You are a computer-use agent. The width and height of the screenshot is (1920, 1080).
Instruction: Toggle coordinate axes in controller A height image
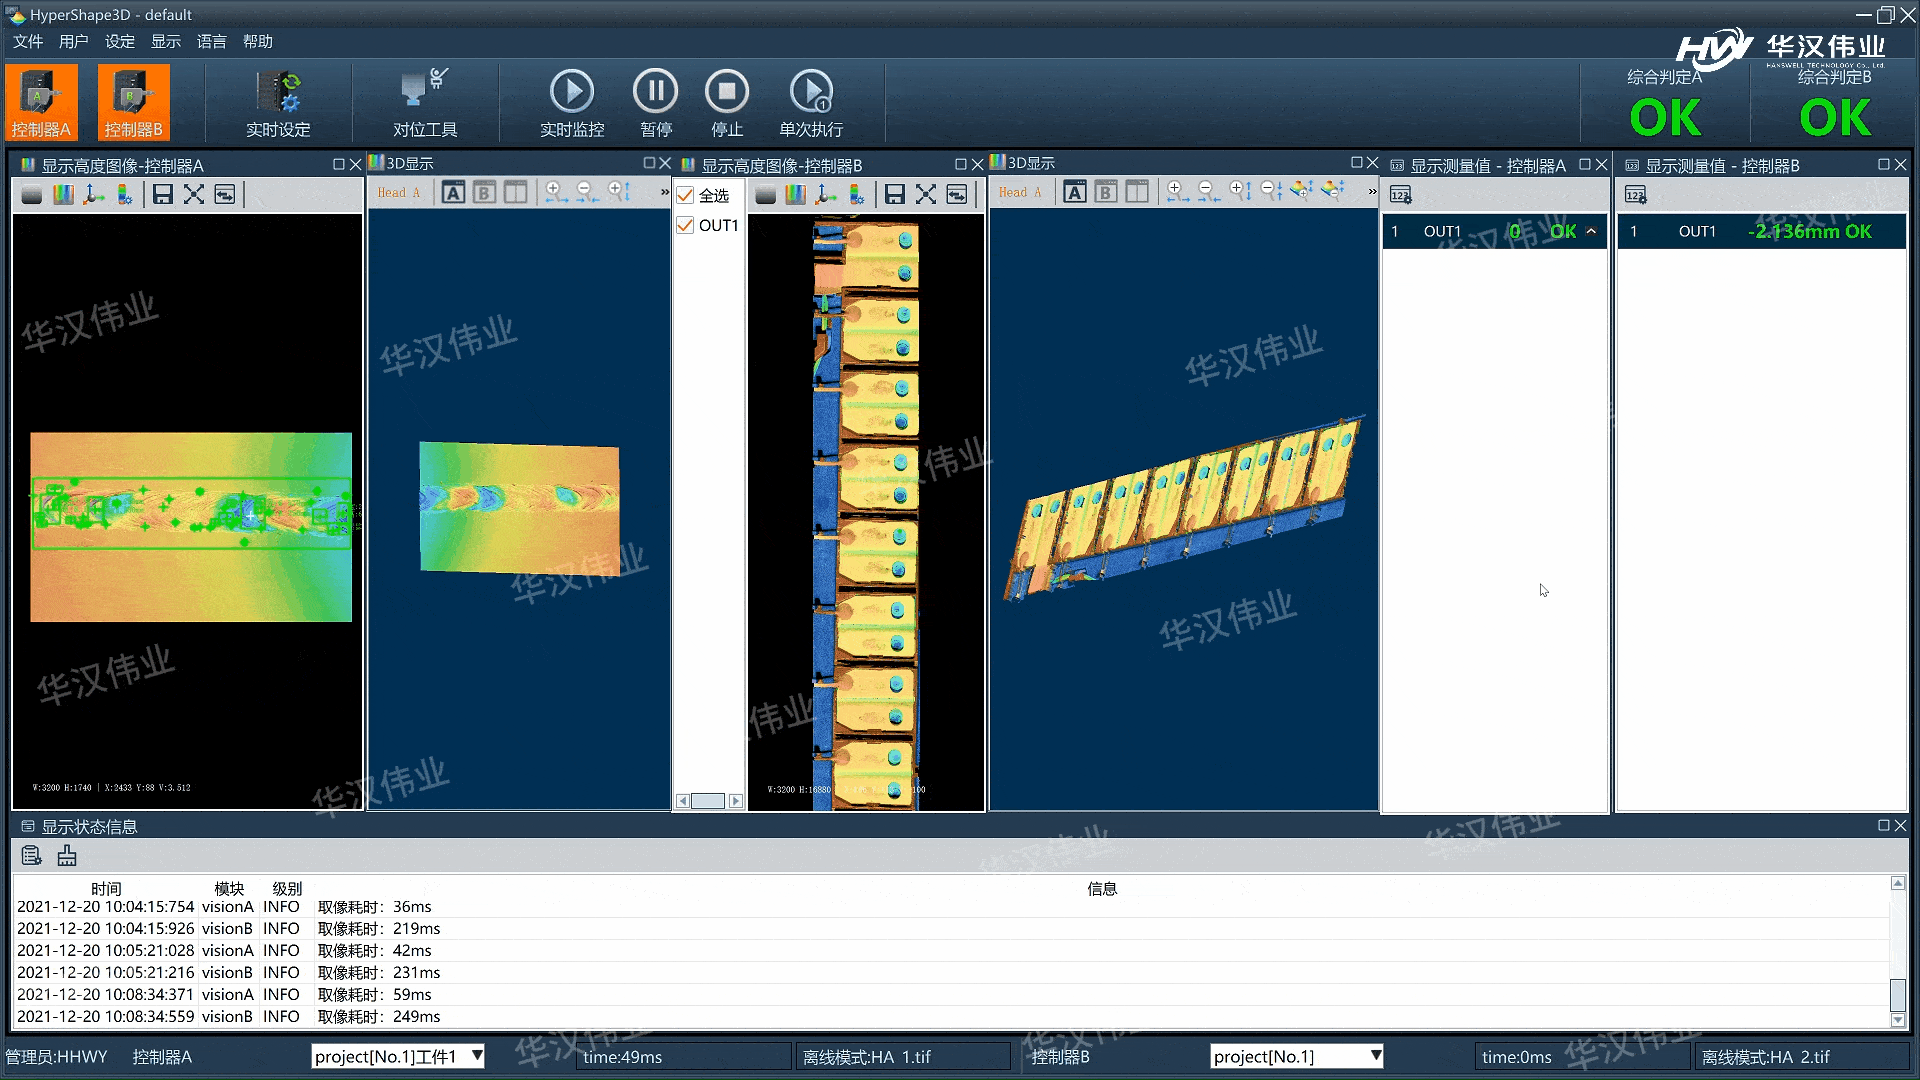(x=94, y=194)
